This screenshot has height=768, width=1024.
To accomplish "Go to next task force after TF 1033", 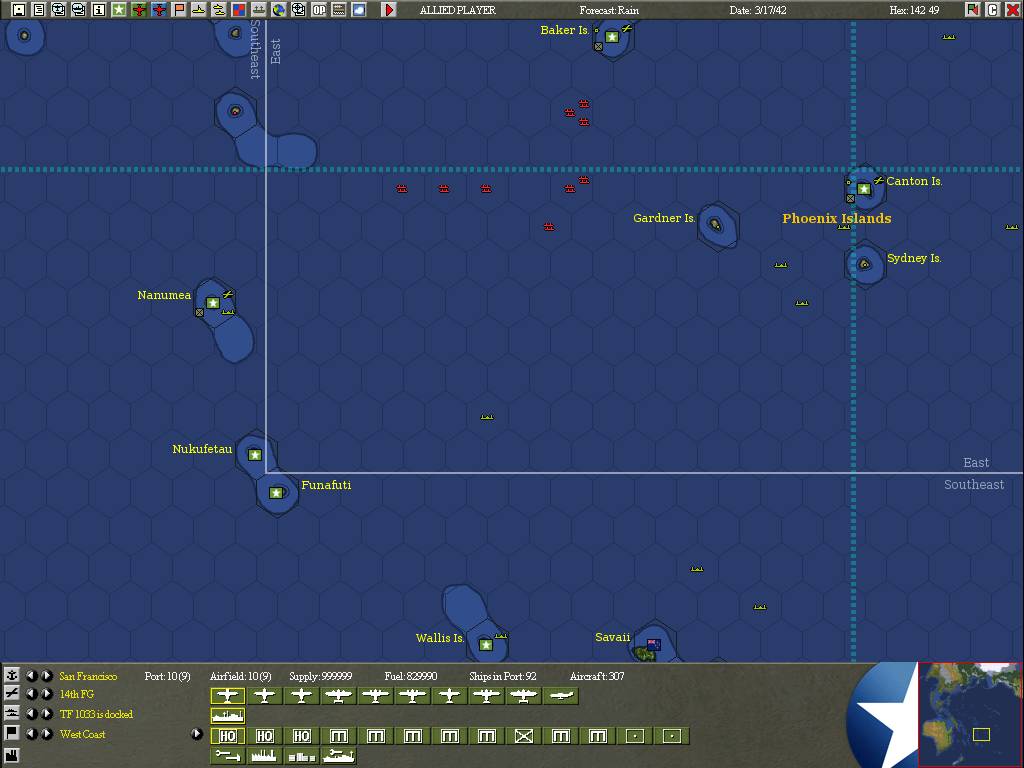I will click(47, 713).
